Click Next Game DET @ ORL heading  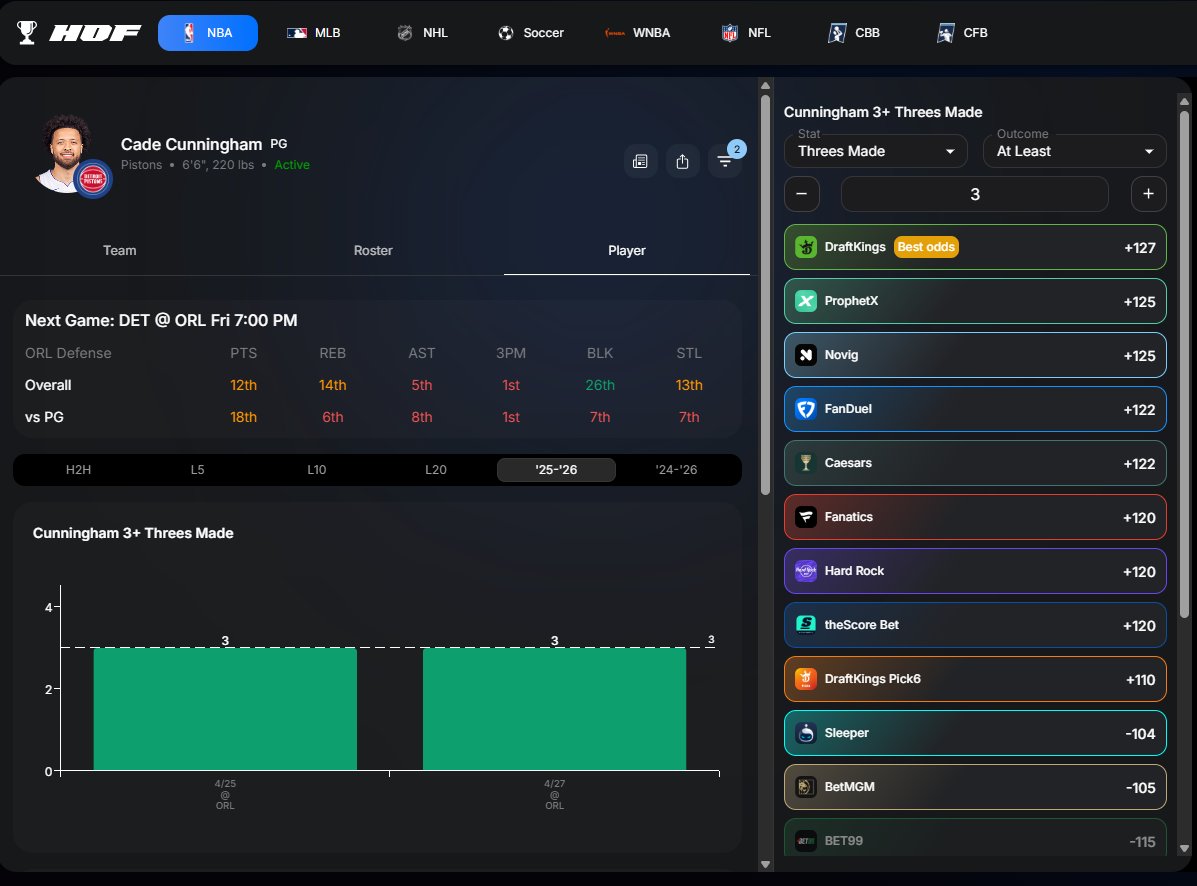coord(161,321)
